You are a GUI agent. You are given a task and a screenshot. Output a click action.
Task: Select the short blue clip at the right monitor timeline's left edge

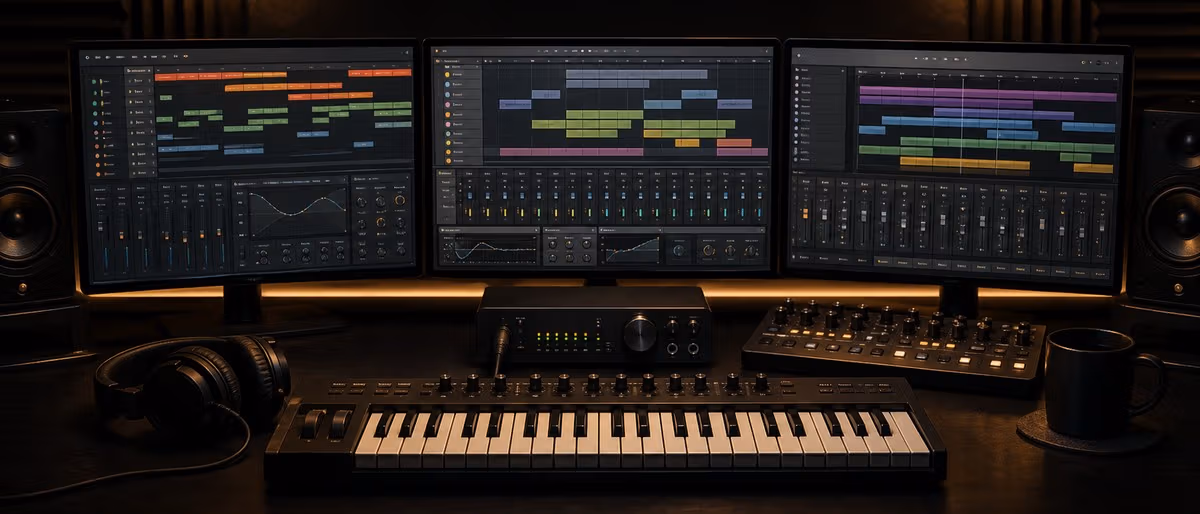pyautogui.click(x=872, y=130)
